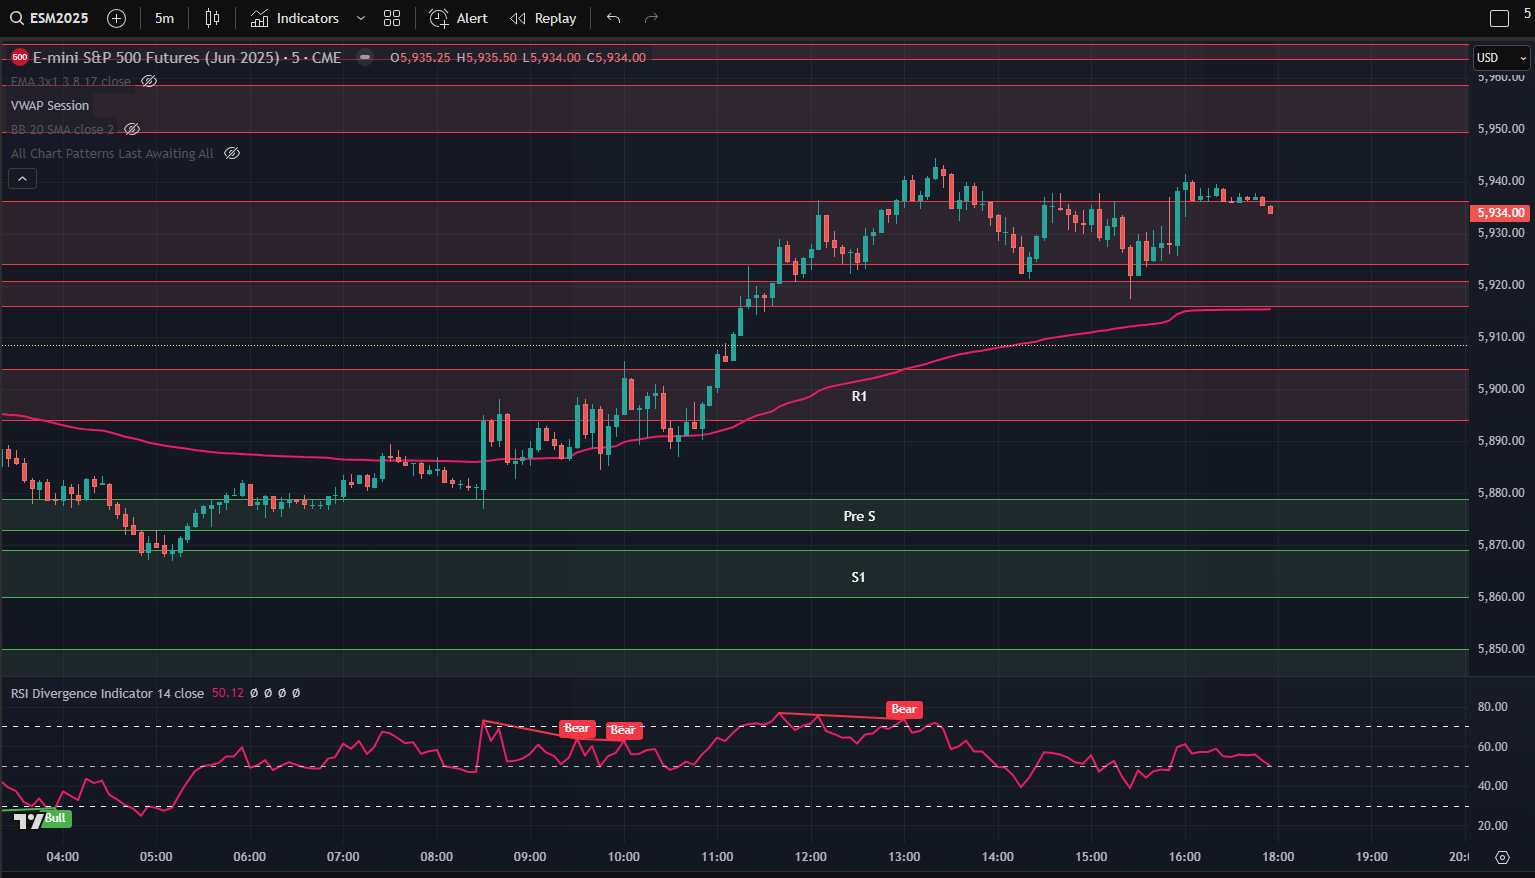The image size is (1535, 878).
Task: Click the RSI axis 20.00 level
Action: [x=1493, y=826]
